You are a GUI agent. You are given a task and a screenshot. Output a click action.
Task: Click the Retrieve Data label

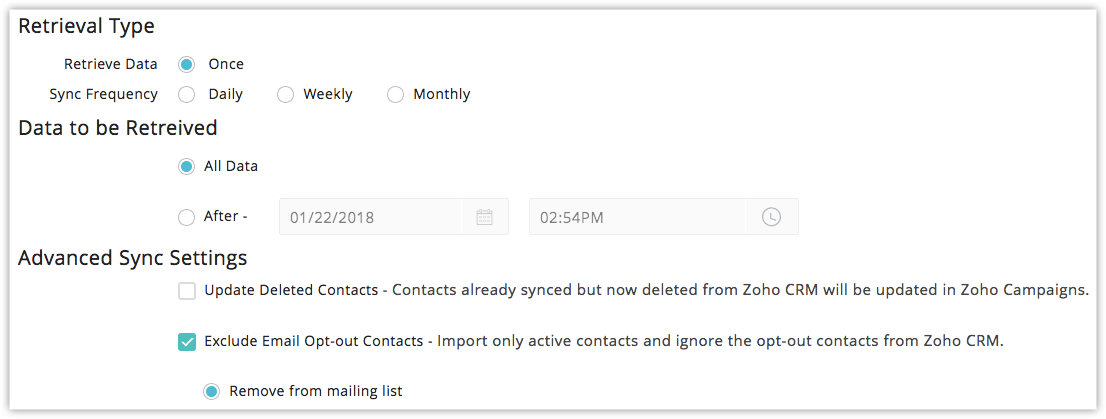point(111,64)
